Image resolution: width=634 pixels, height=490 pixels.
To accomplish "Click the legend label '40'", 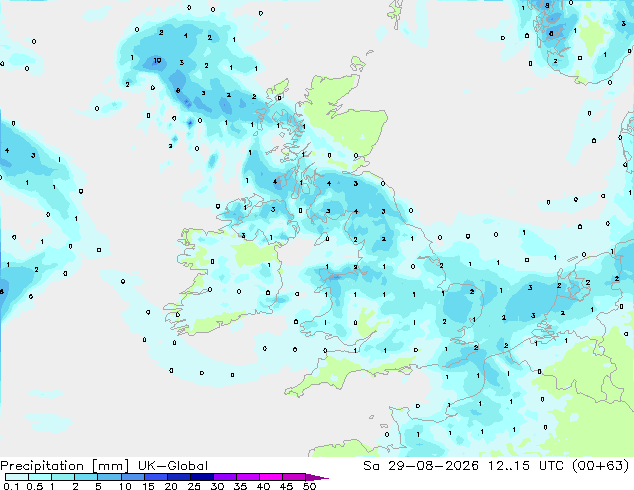I will tap(263, 486).
